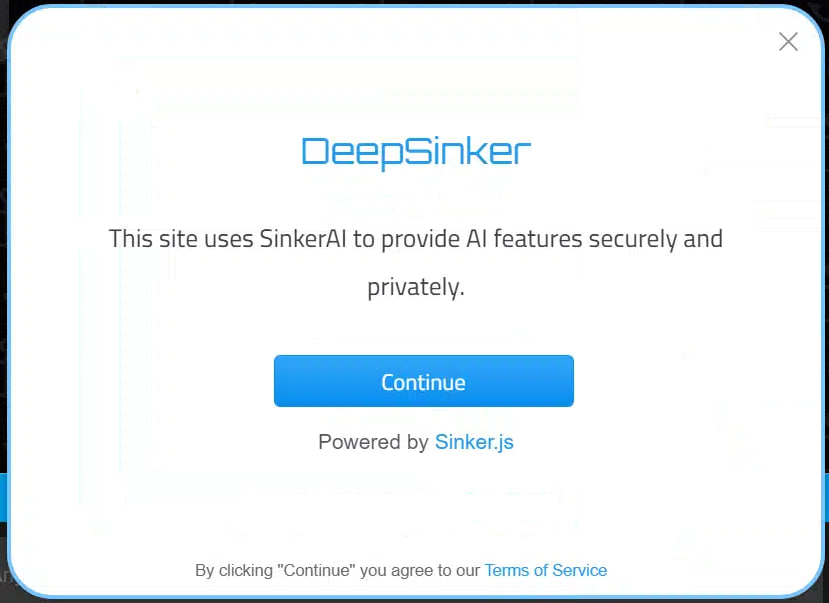This screenshot has width=829, height=603.
Task: Click the "Powered by" label
Action: pyautogui.click(x=373, y=442)
